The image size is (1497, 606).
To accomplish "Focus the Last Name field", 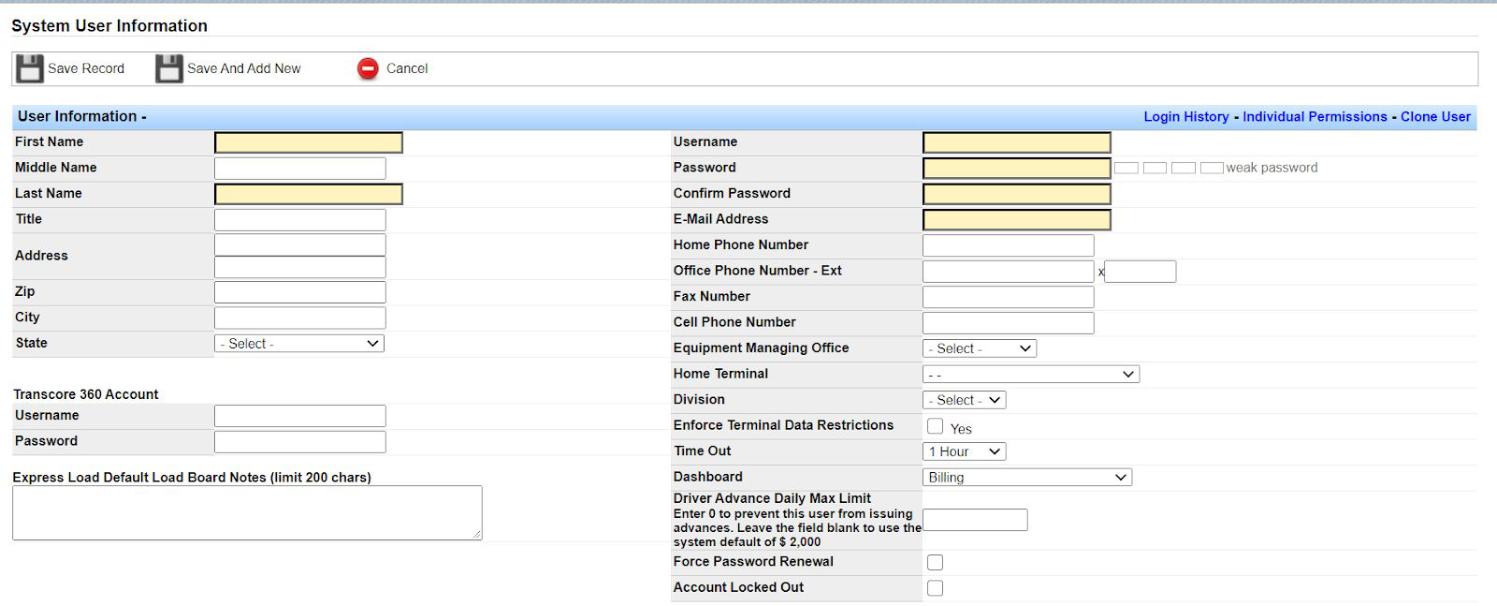I will pos(308,194).
